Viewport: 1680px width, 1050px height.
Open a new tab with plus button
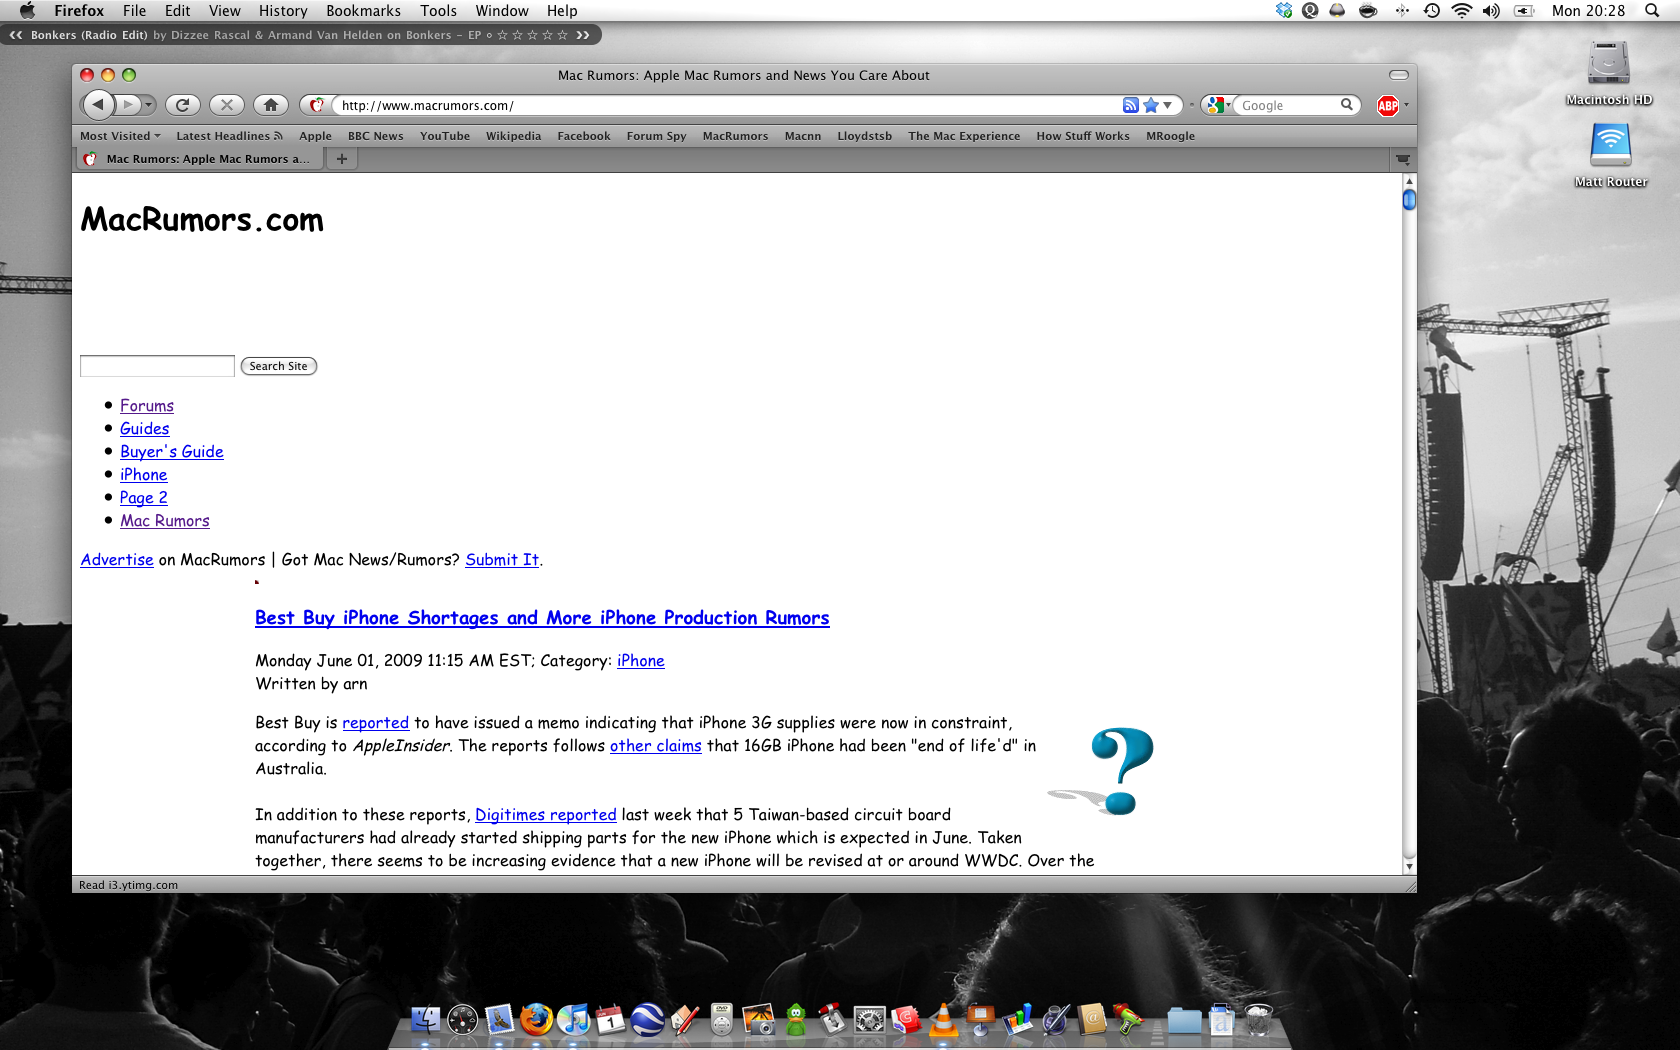tap(342, 159)
